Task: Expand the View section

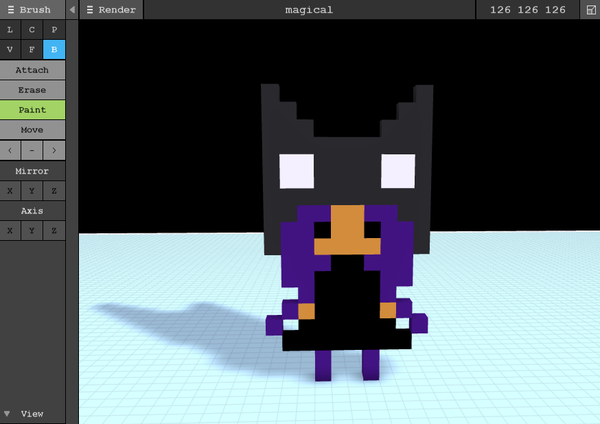Action: click(32, 414)
